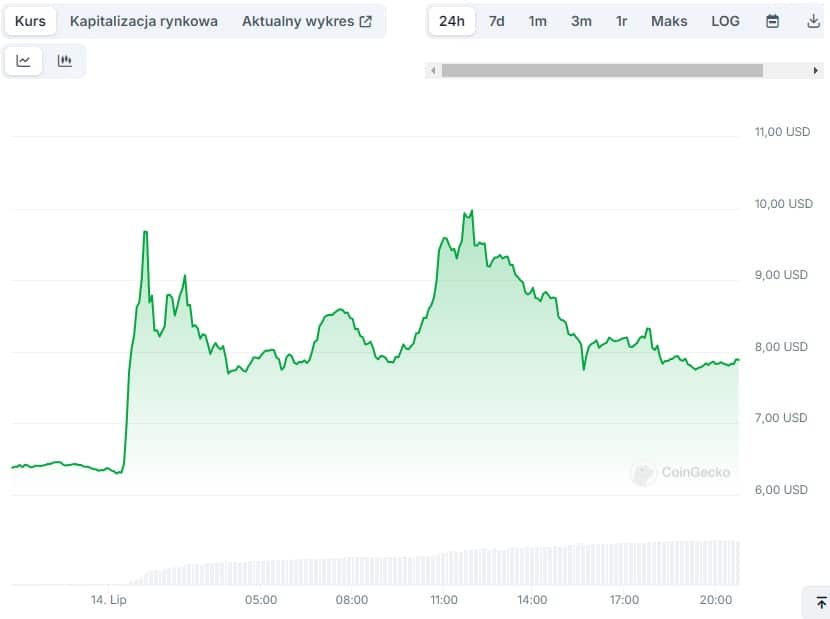Viewport: 830px width, 619px height.
Task: Show the 1r yearly range
Action: click(621, 21)
